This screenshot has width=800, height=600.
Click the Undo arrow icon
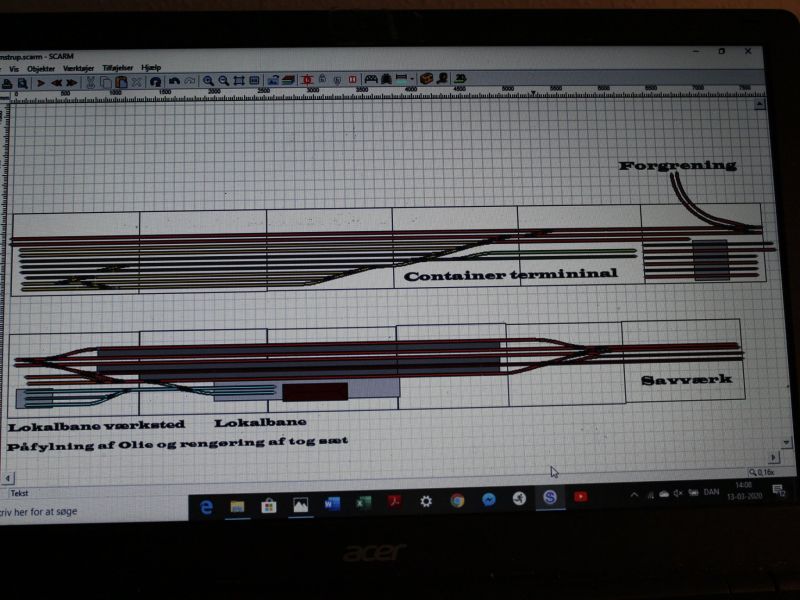coord(174,81)
